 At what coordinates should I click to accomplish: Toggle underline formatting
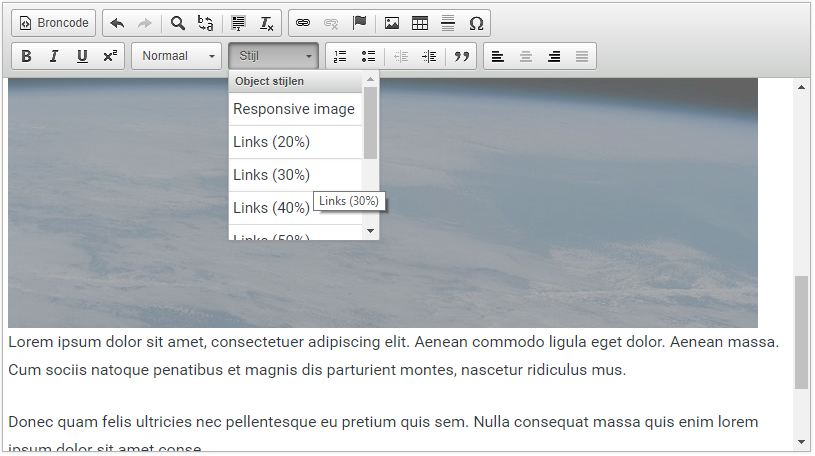click(x=82, y=56)
